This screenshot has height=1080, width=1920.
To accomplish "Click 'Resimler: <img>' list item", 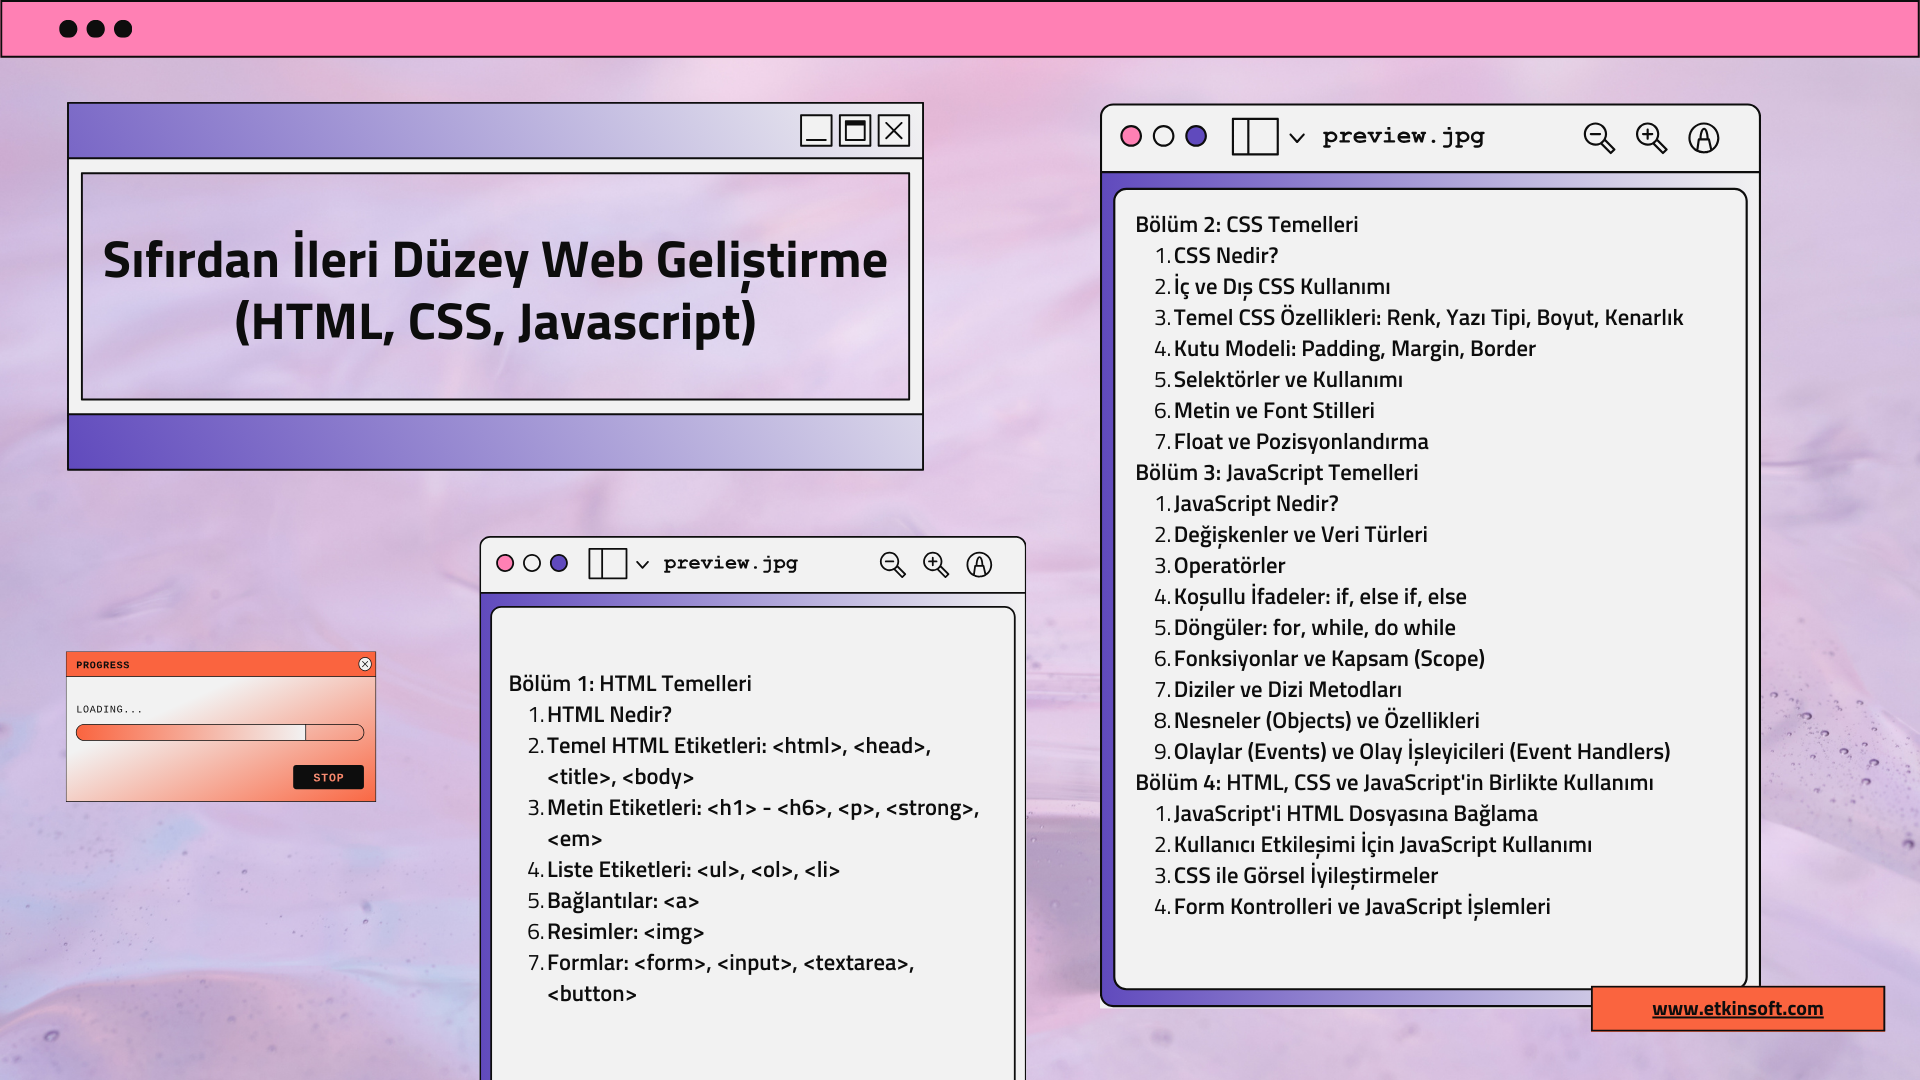I will (x=625, y=931).
